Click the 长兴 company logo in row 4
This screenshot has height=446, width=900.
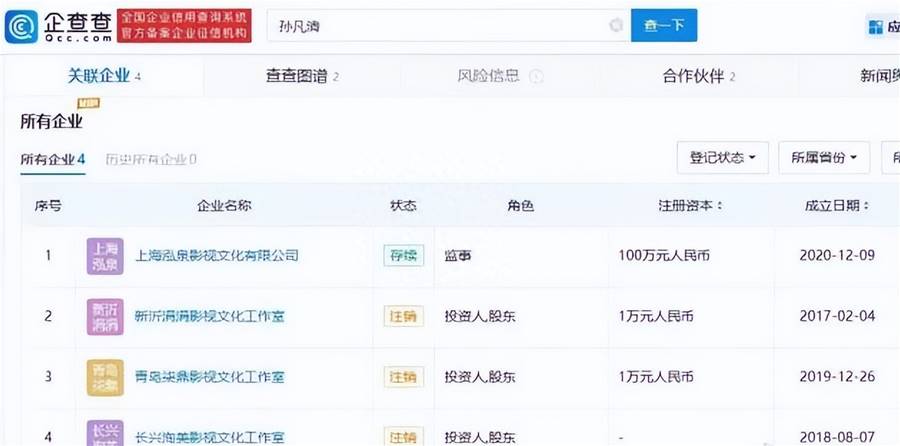click(105, 433)
